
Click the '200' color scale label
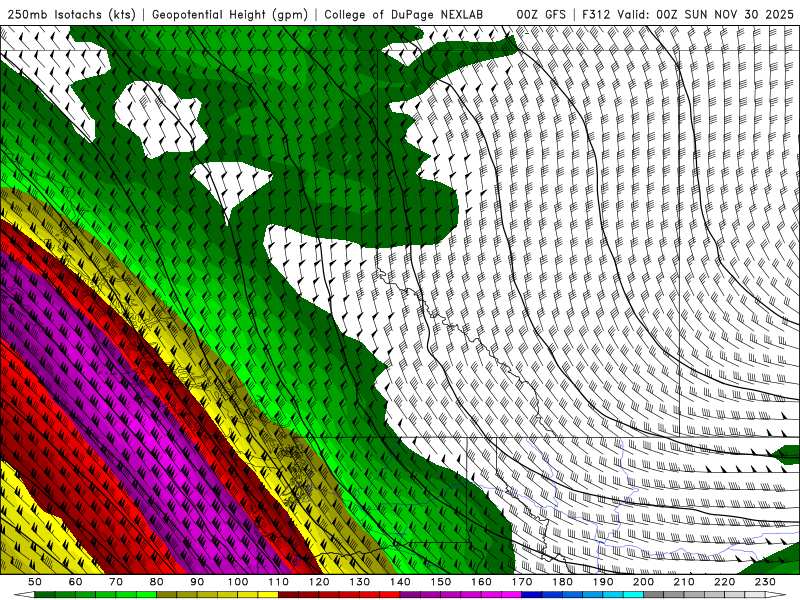tap(643, 582)
